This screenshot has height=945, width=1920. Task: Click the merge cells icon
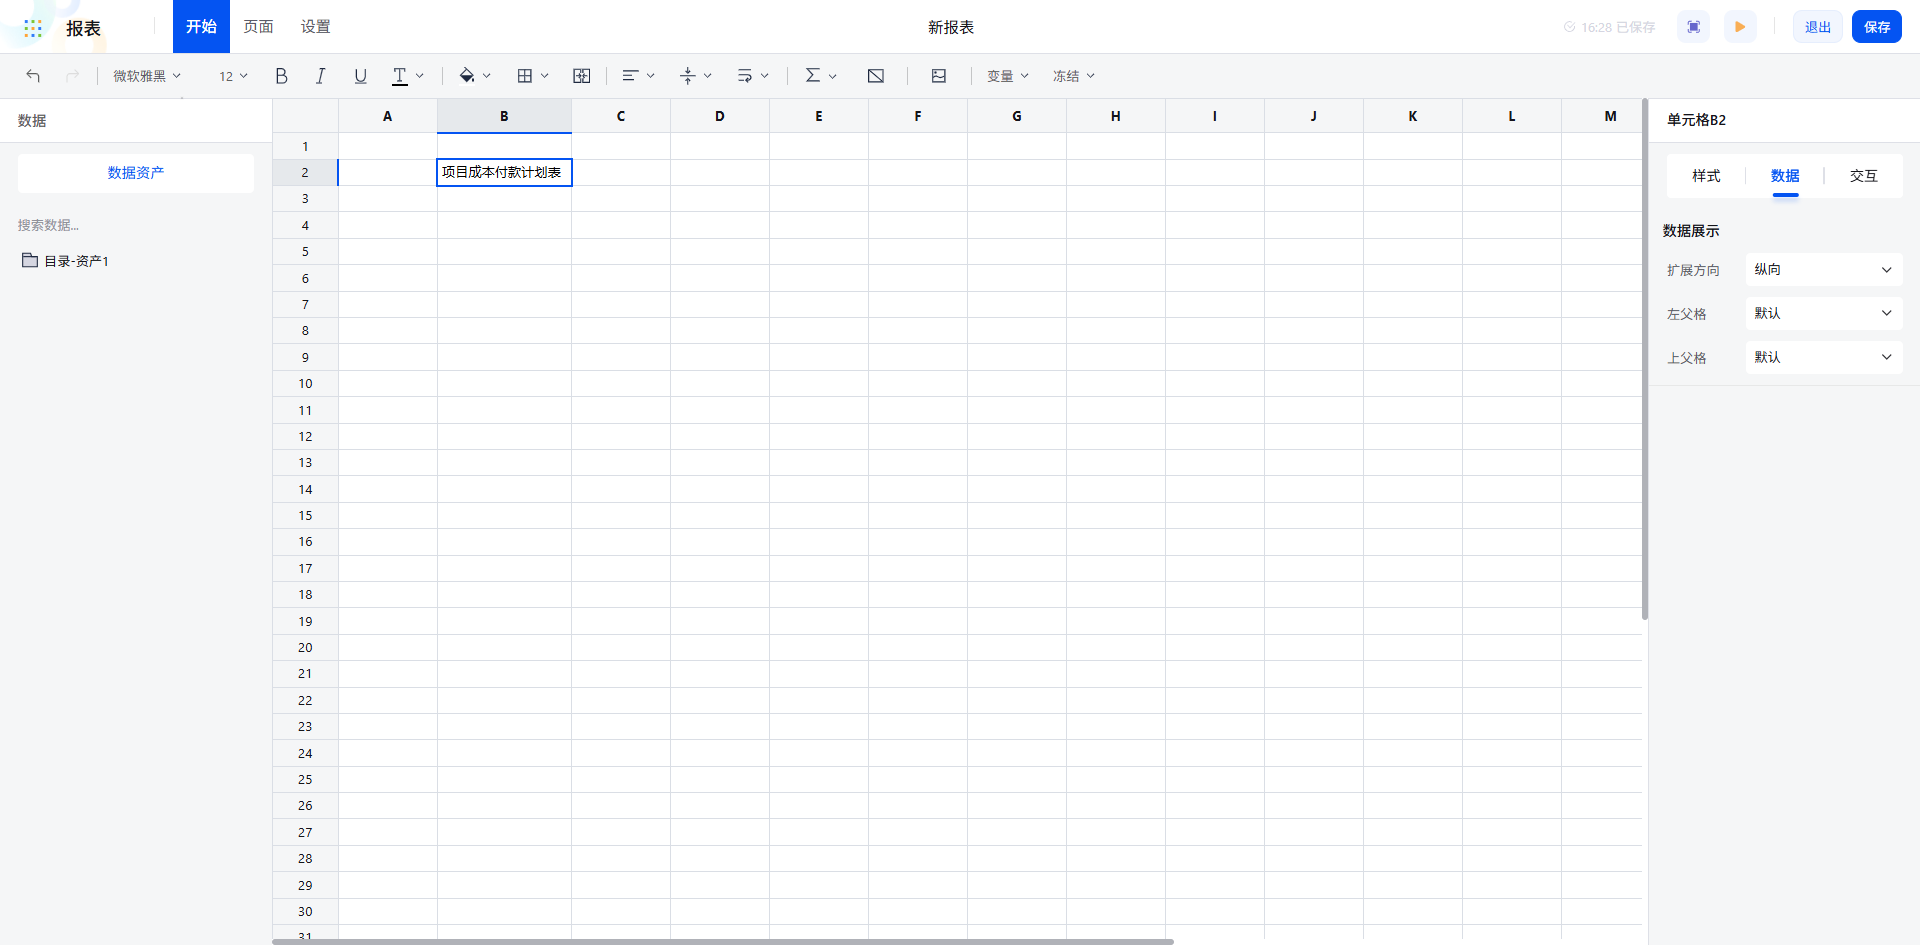pos(582,76)
